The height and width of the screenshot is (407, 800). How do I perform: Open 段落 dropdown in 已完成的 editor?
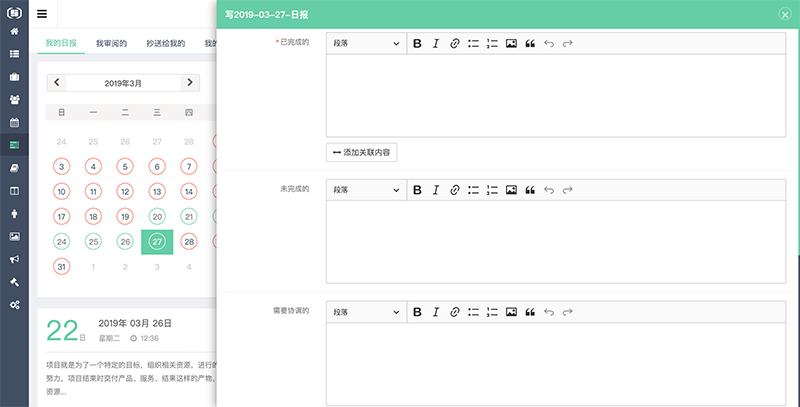pyautogui.click(x=366, y=44)
